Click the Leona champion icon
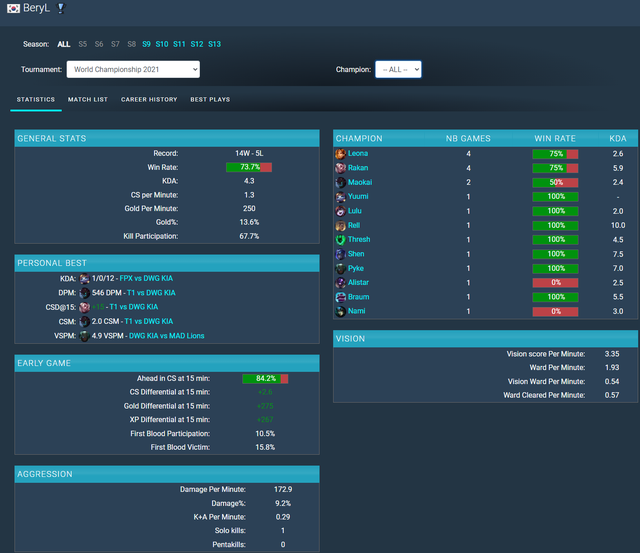 coord(341,154)
